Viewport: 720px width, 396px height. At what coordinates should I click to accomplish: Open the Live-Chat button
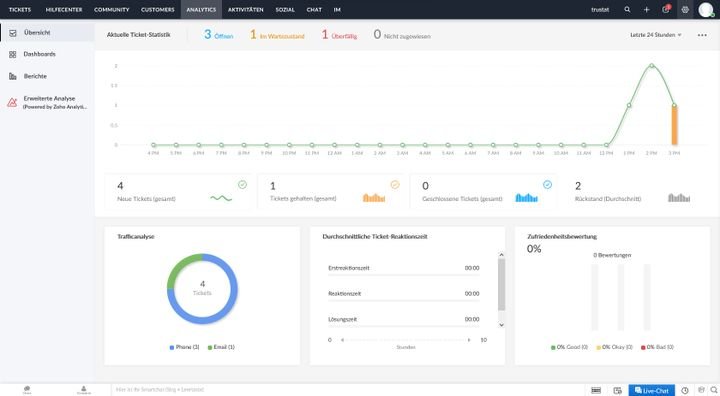point(652,390)
